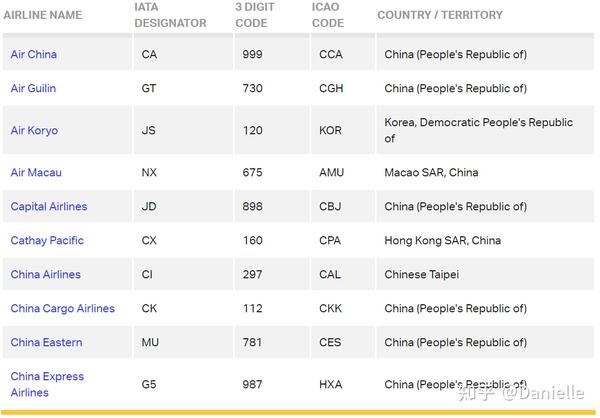600x418 pixels.
Task: Select the China Eastern link
Action: click(47, 342)
